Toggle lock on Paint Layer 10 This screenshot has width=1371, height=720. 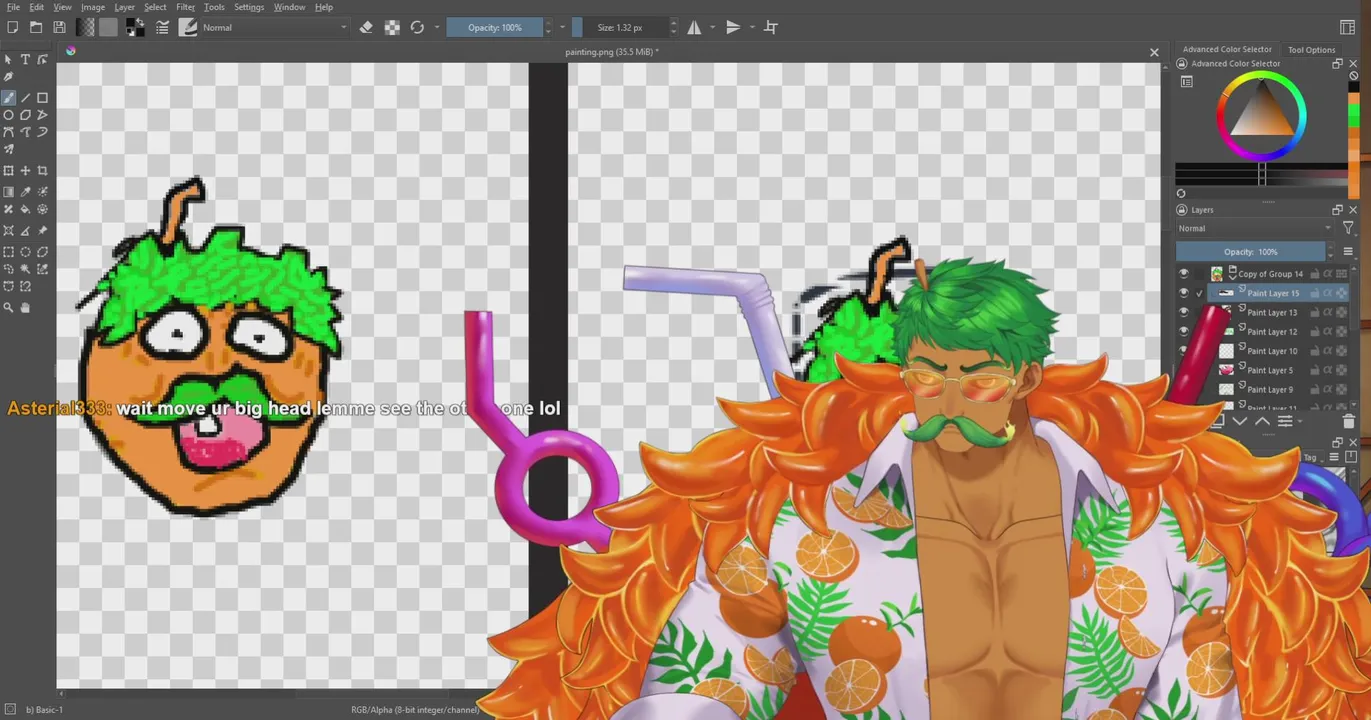click(x=1315, y=351)
